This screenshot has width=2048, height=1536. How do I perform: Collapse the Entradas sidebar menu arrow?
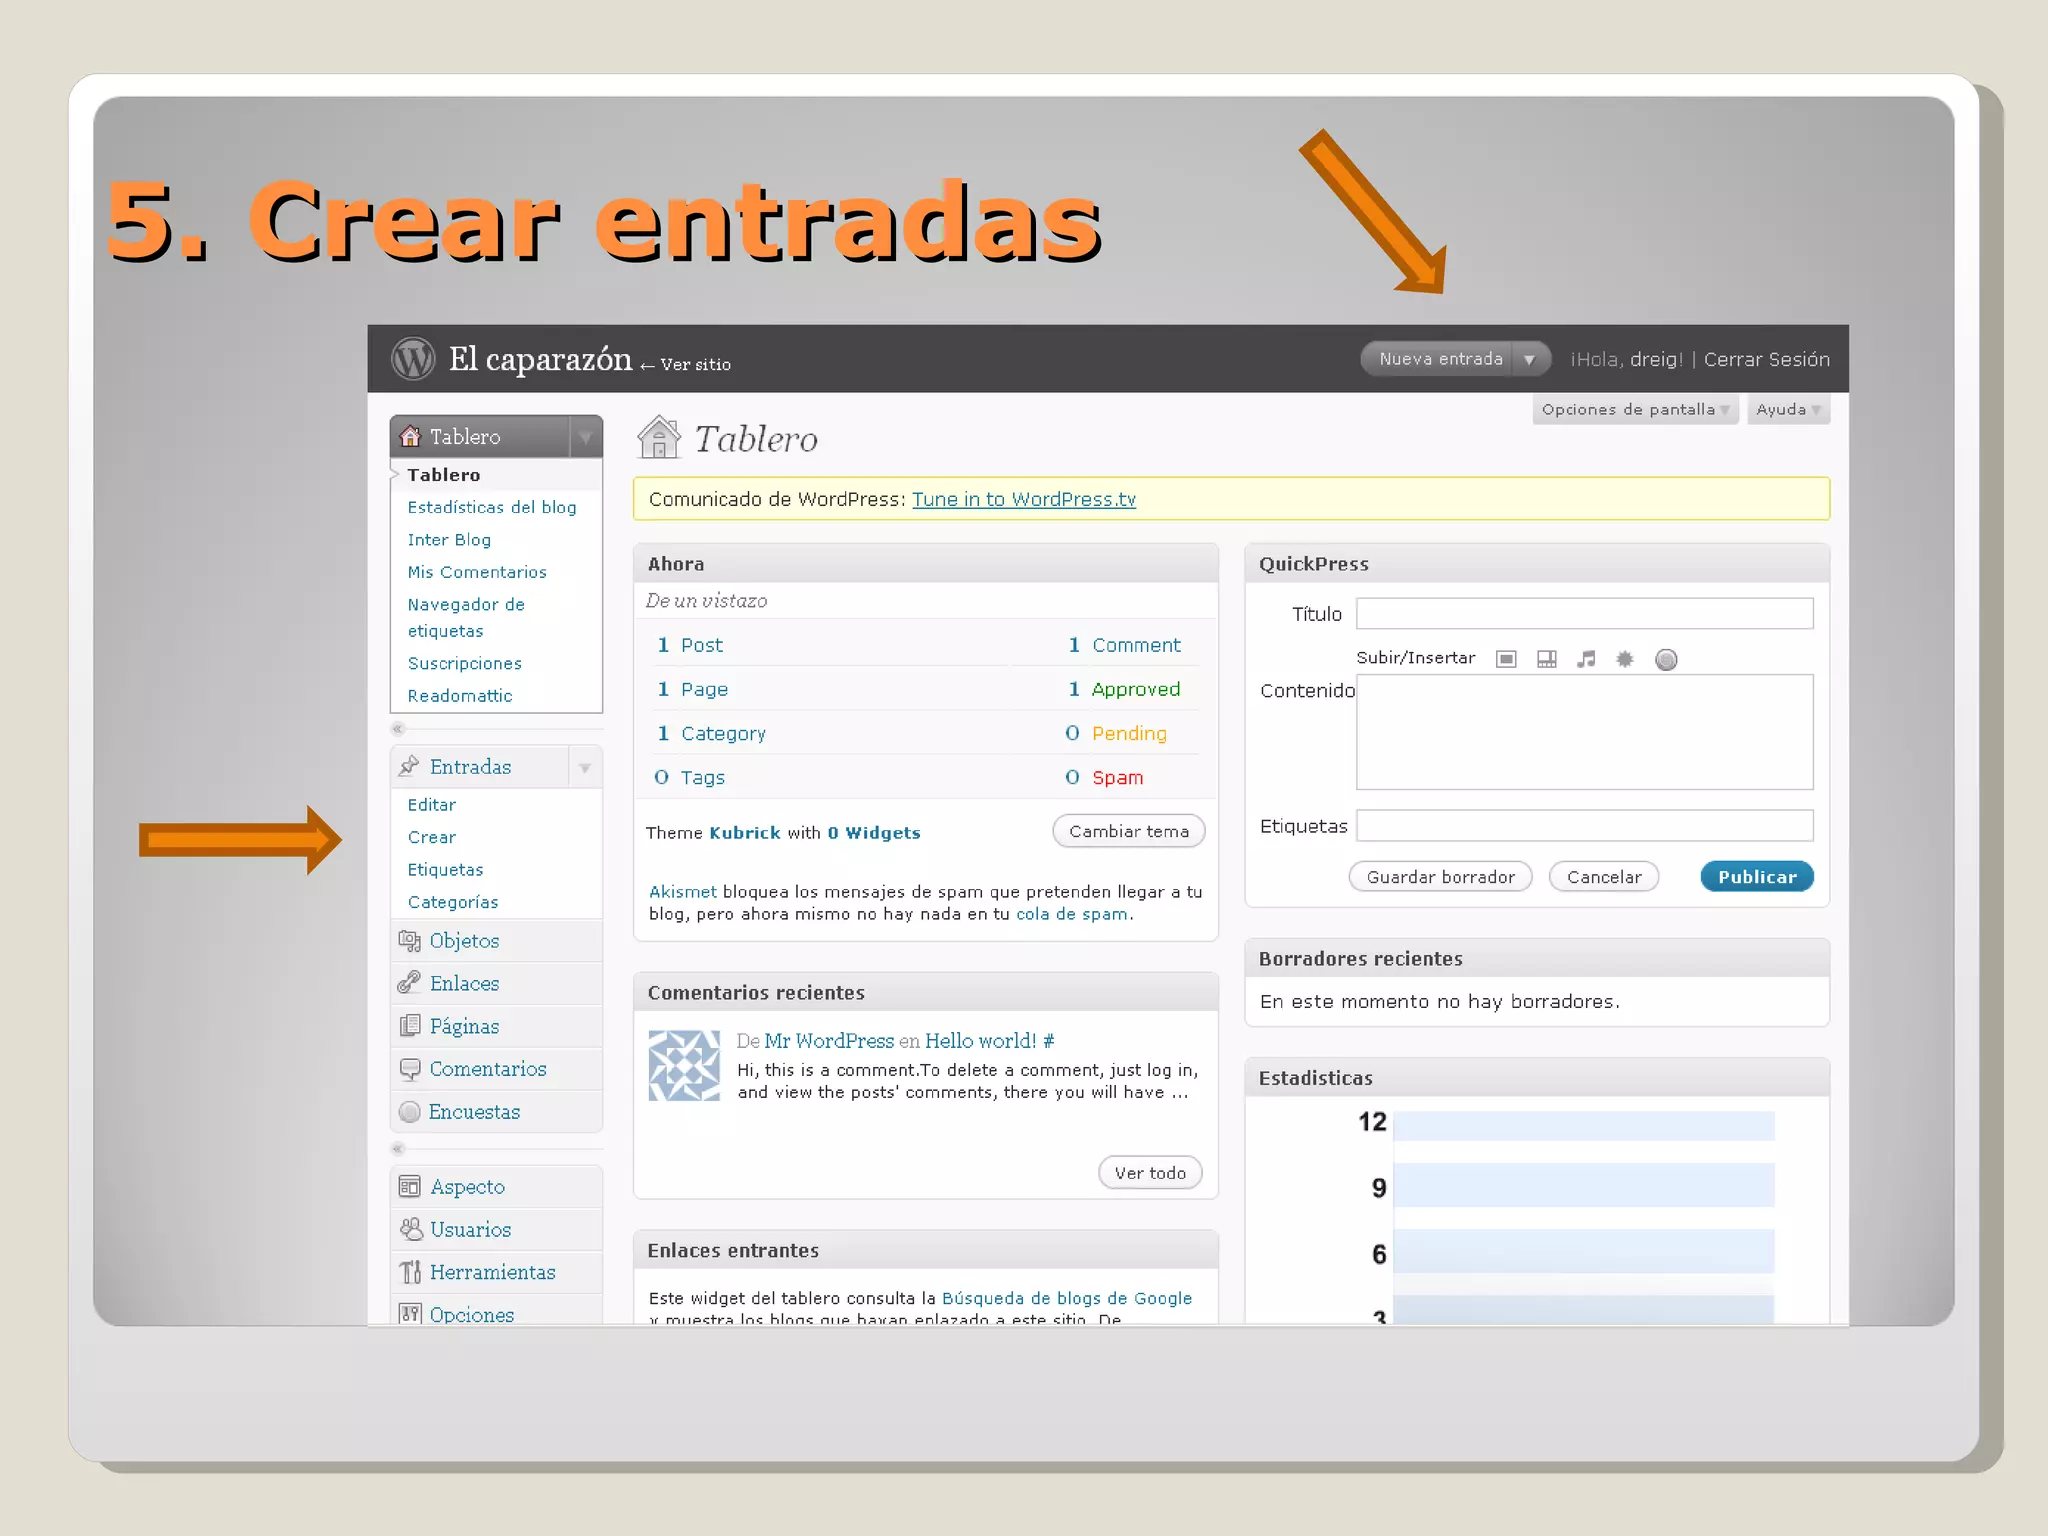[585, 767]
